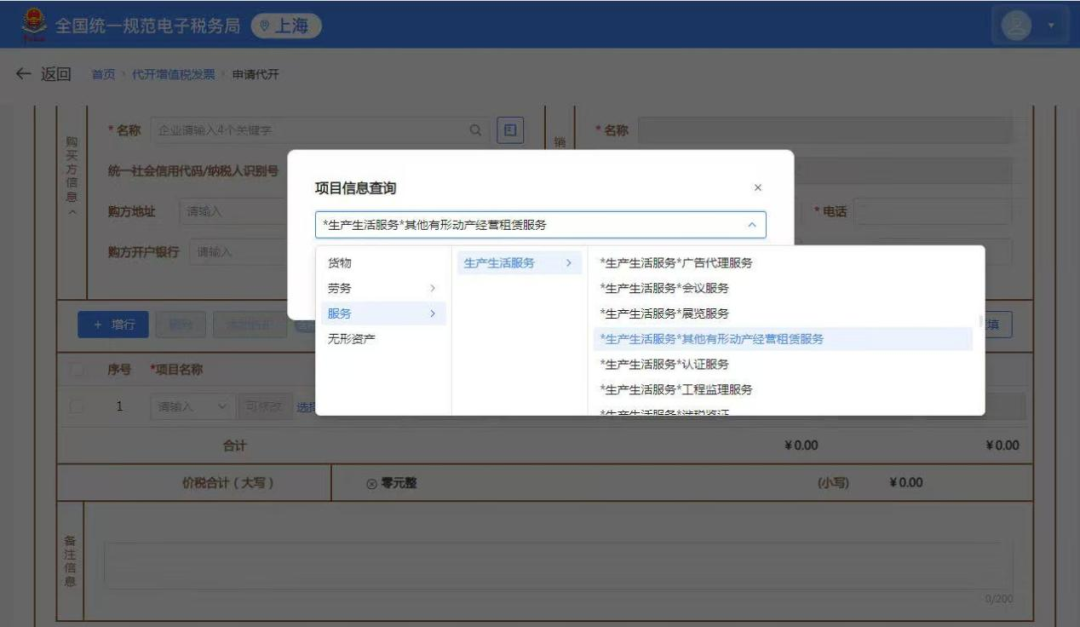Open the row 1 项目名称 dropdown

(x=192, y=407)
